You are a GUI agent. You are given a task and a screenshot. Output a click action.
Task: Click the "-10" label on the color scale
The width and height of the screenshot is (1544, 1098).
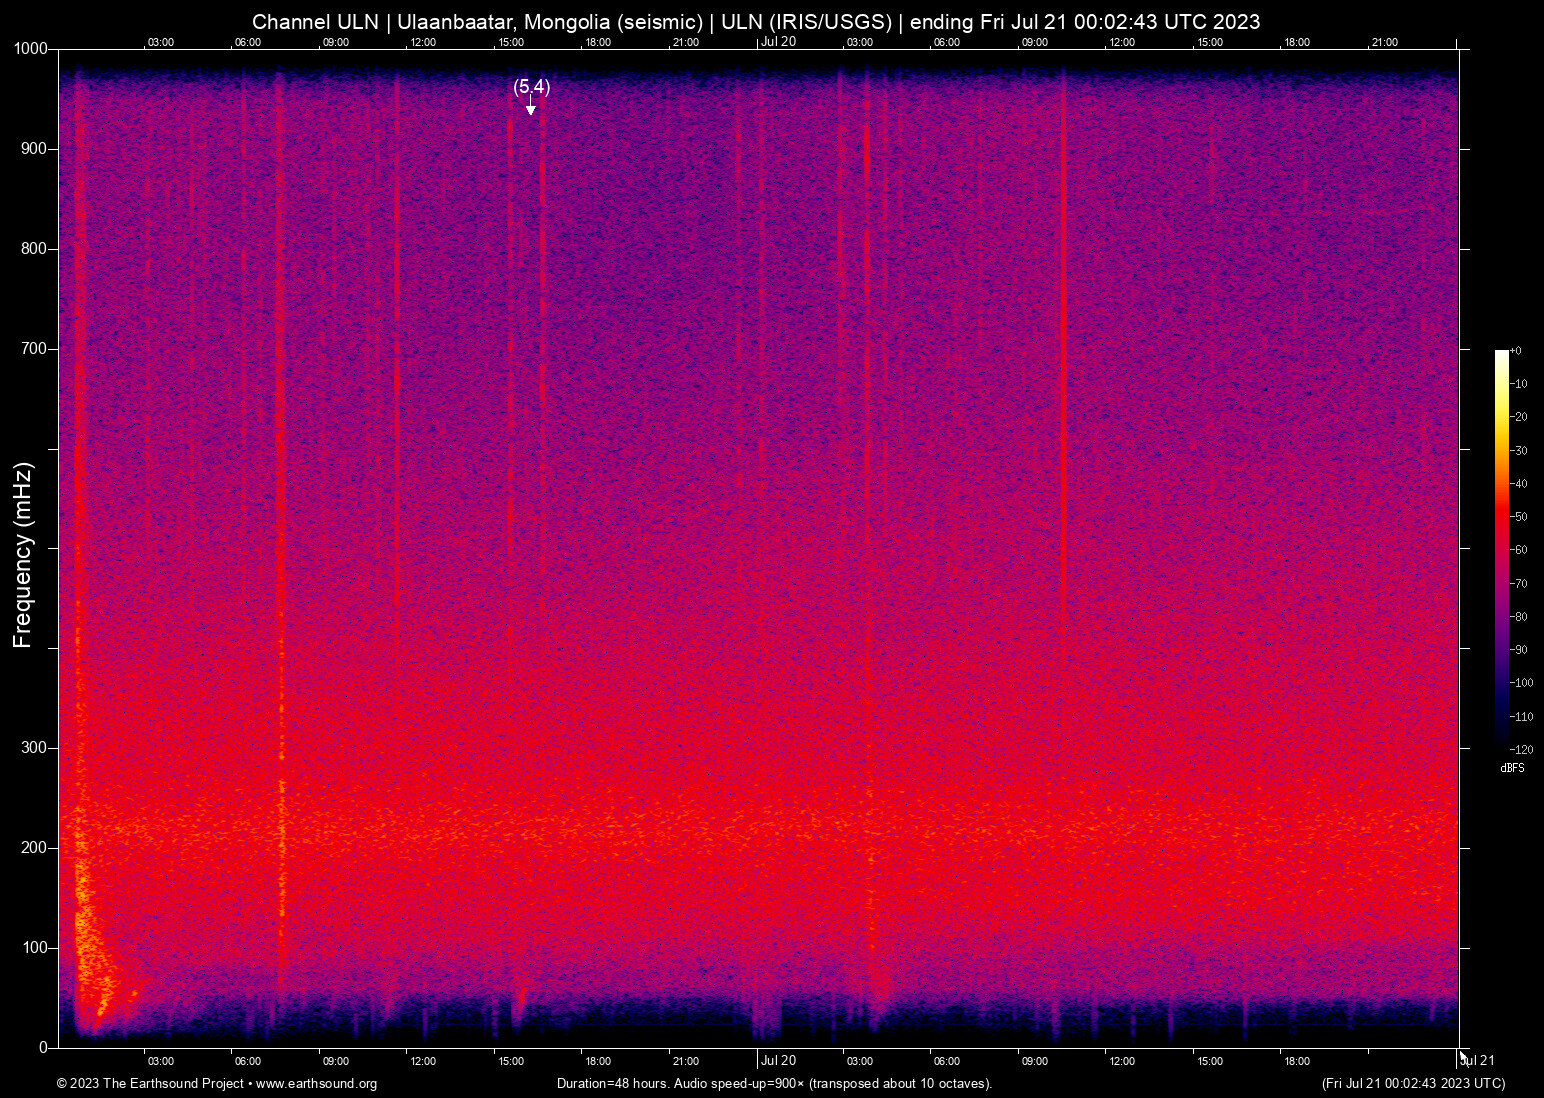(x=1518, y=384)
